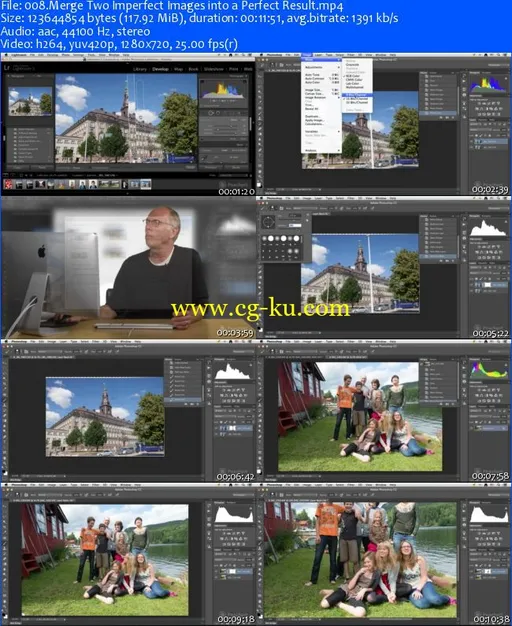The width and height of the screenshot is (512, 626).
Task: Choose Calculations... in the Image menu
Action: tap(321, 124)
